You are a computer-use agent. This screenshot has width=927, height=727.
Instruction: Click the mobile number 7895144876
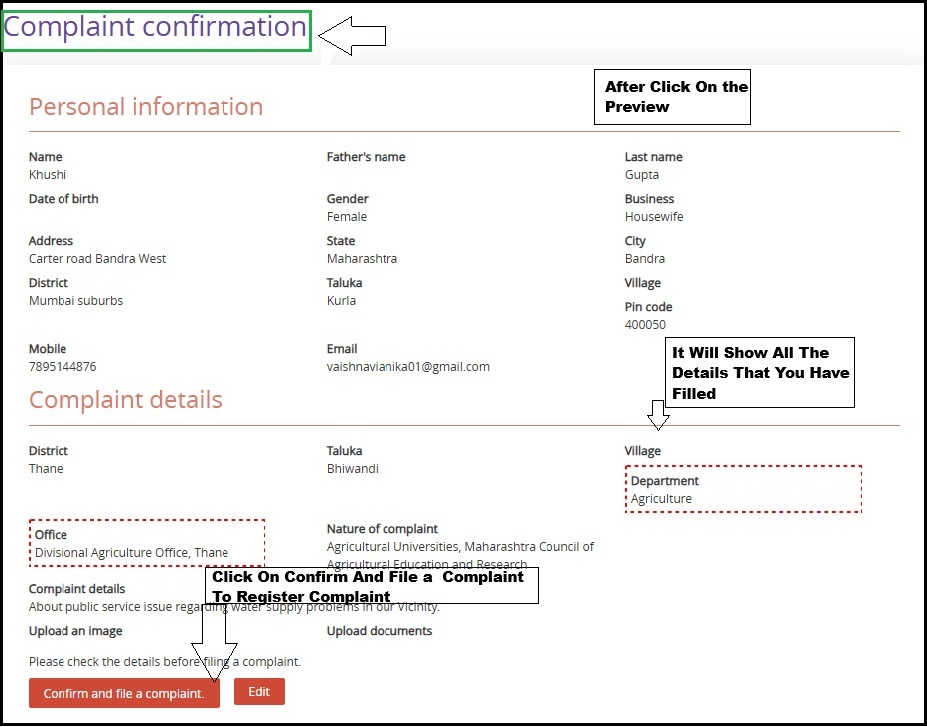tap(63, 367)
